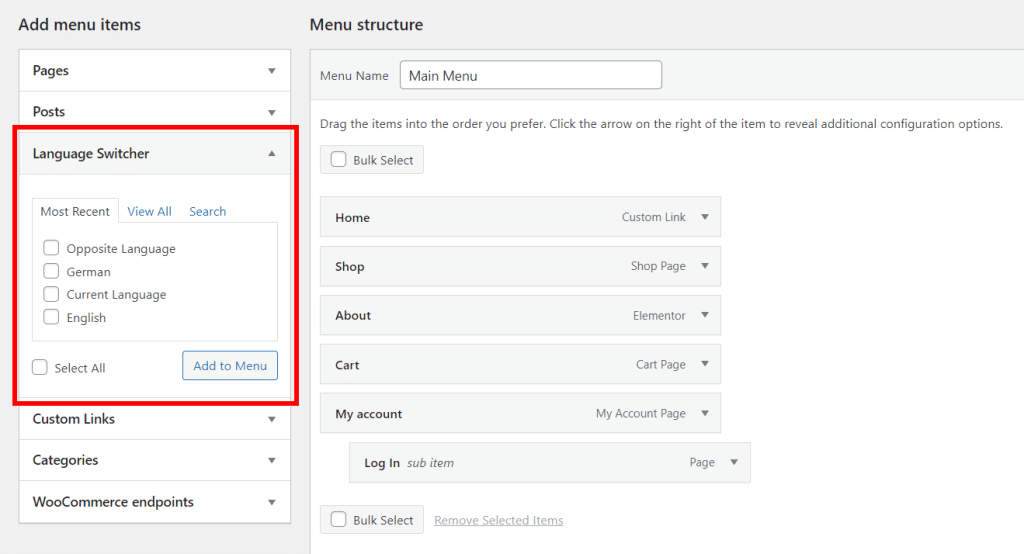Expand the Categories section arrow
The width and height of the screenshot is (1024, 554).
tap(271, 461)
